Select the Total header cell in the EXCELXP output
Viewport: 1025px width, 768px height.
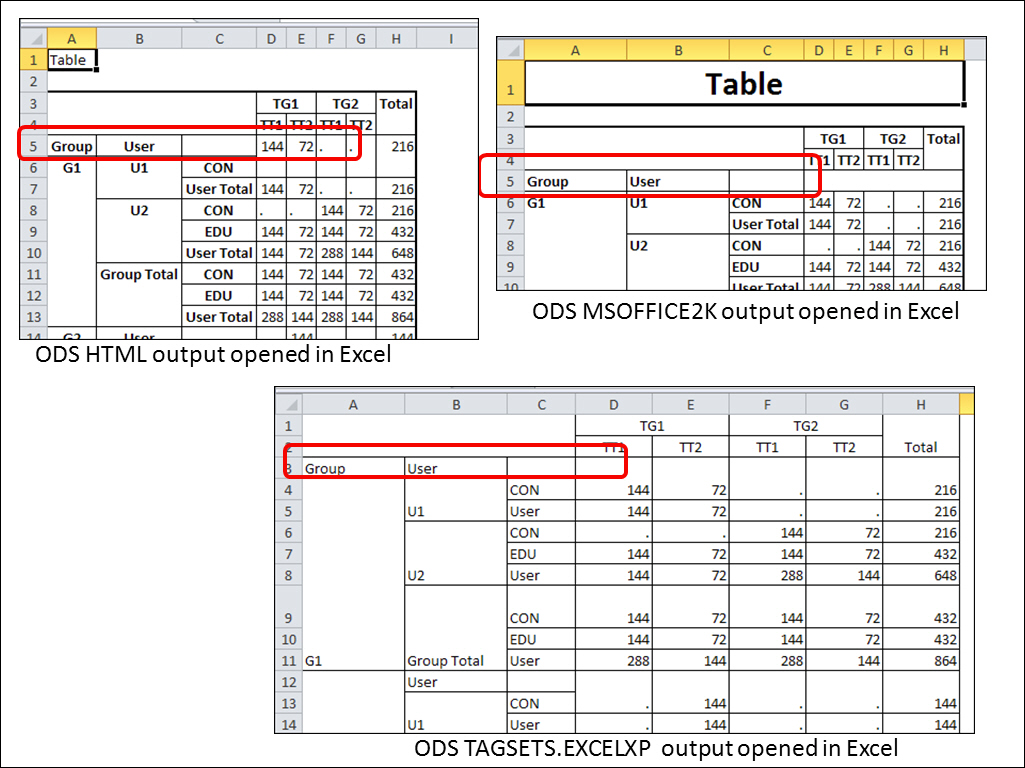919,447
